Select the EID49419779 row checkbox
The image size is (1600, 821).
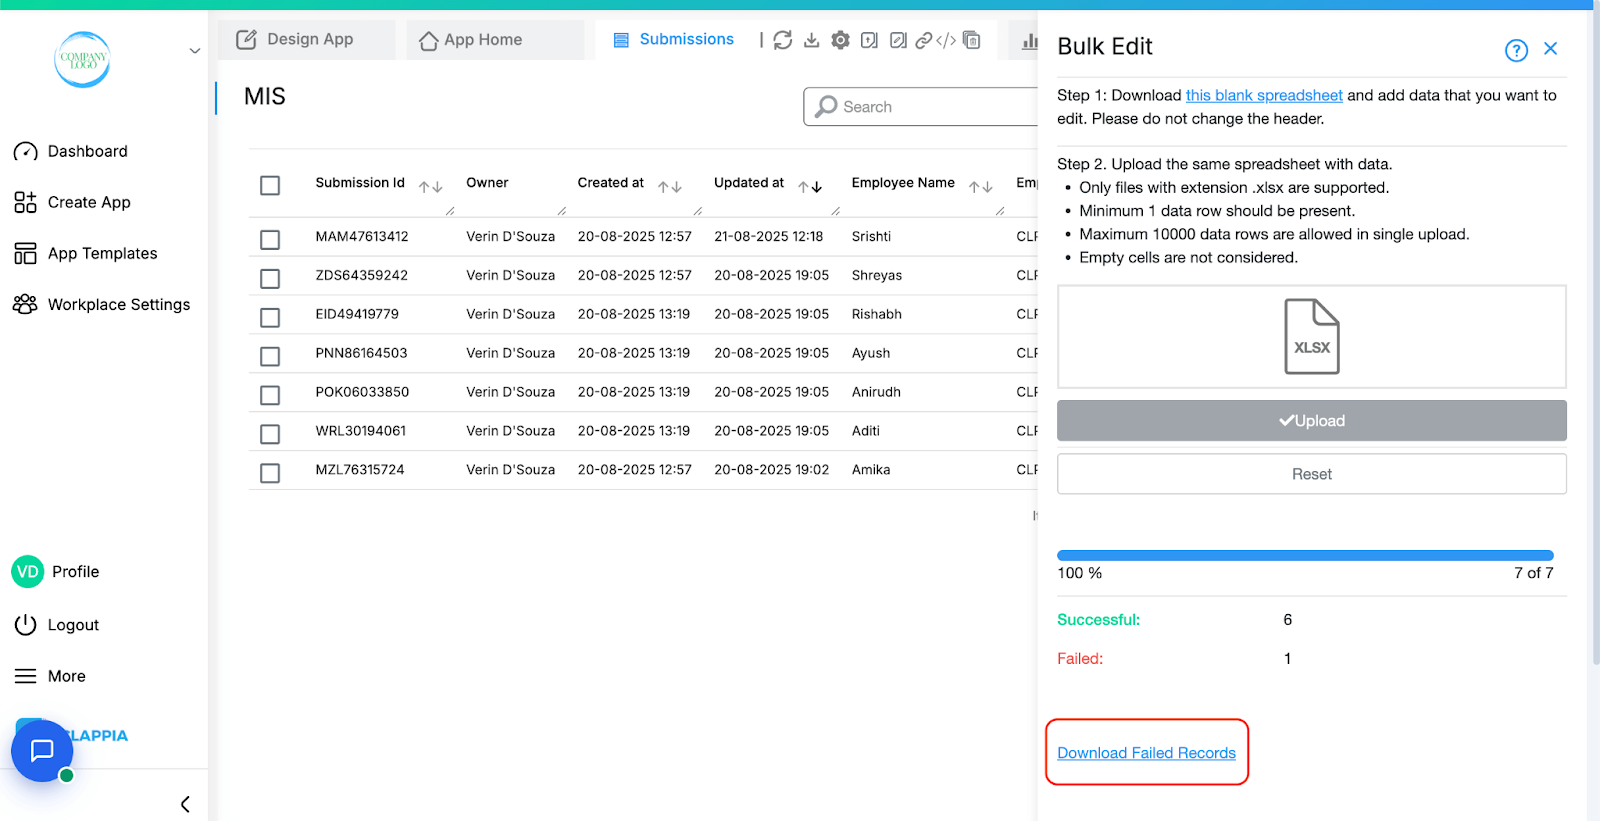pos(270,318)
